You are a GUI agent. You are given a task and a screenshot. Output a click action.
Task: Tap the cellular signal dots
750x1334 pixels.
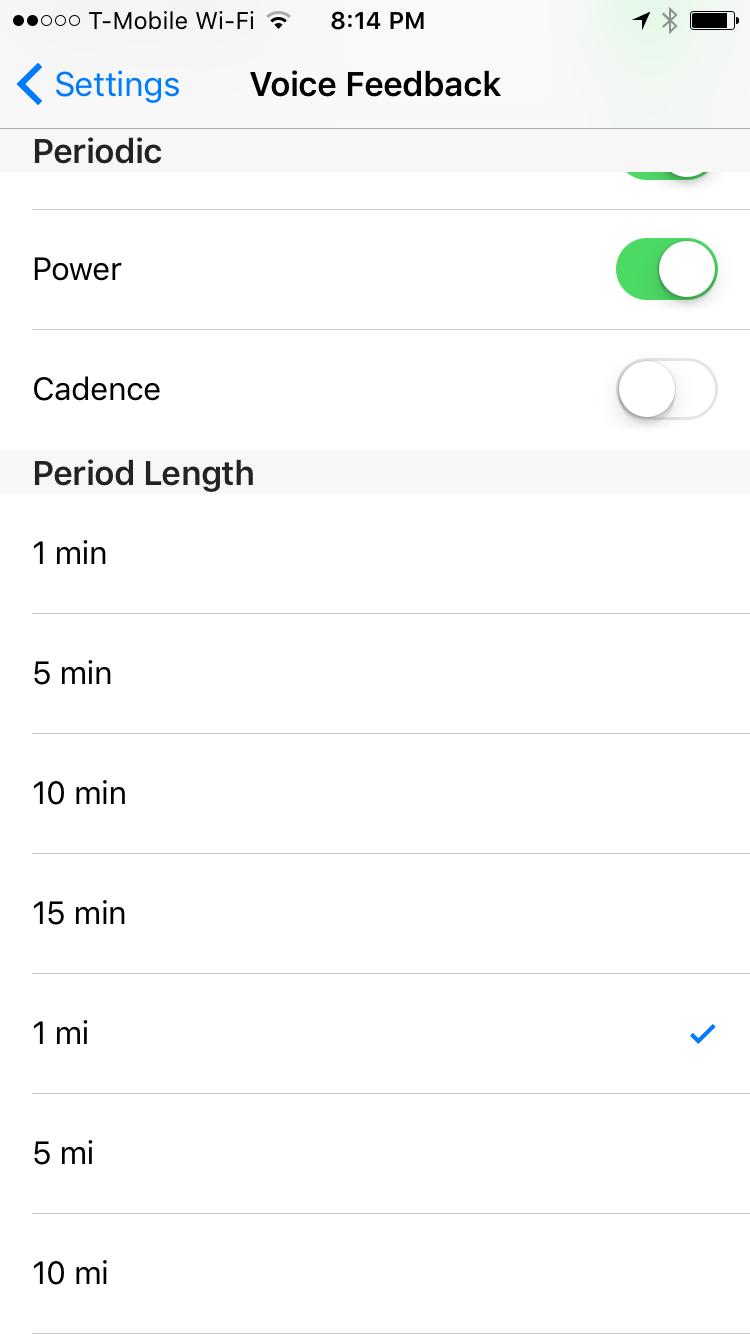[47, 21]
